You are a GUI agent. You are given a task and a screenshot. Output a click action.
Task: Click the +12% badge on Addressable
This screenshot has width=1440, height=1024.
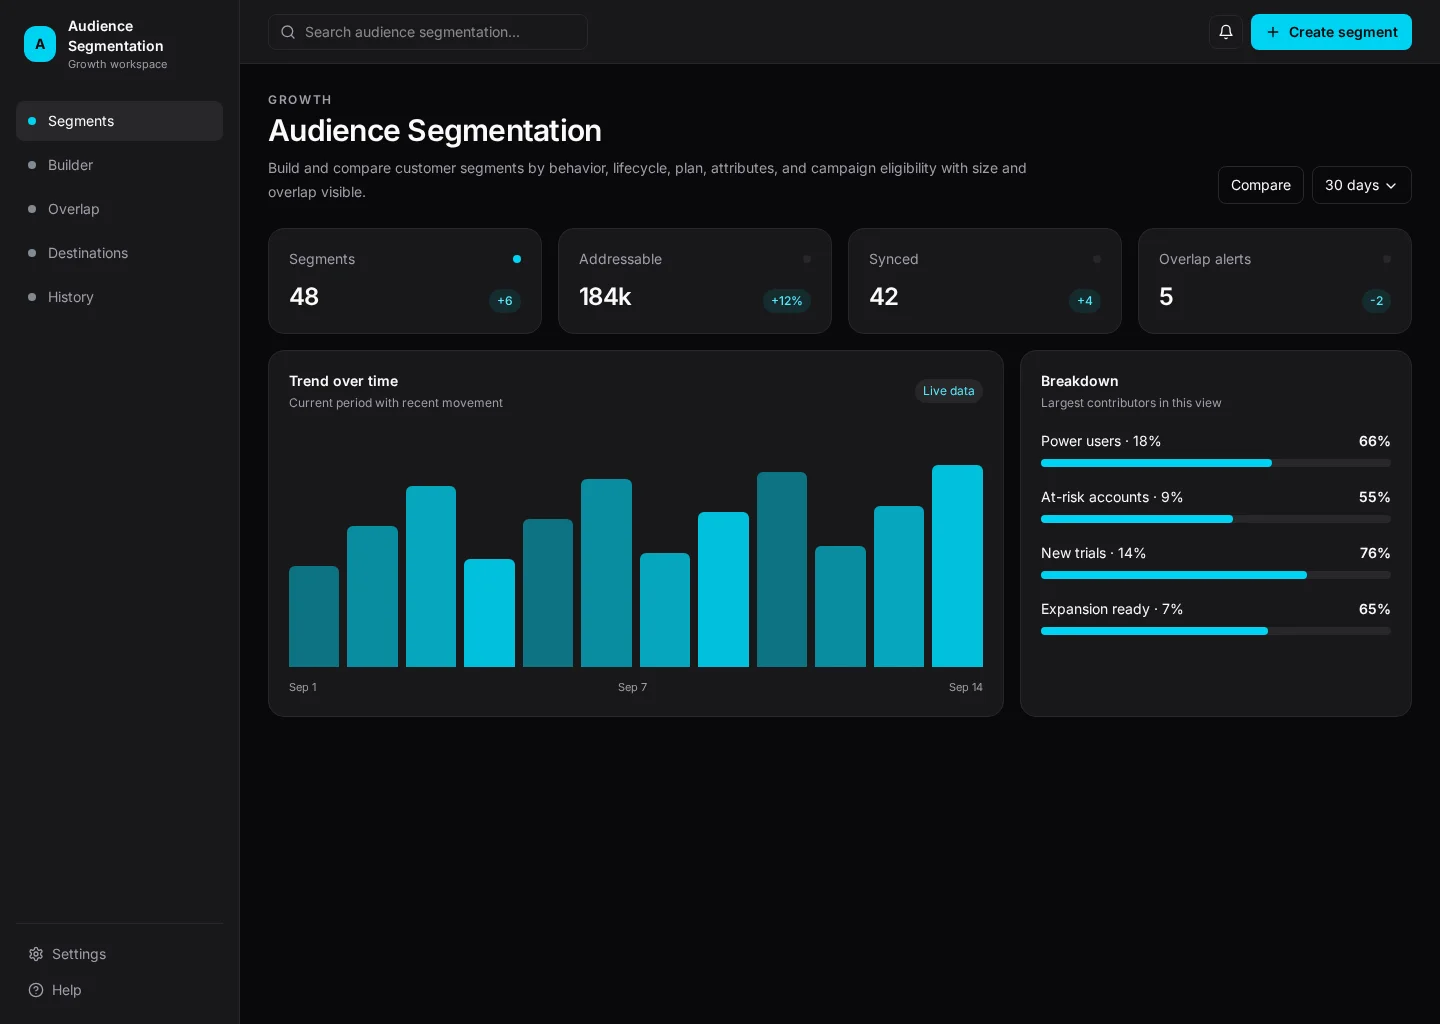pos(787,301)
